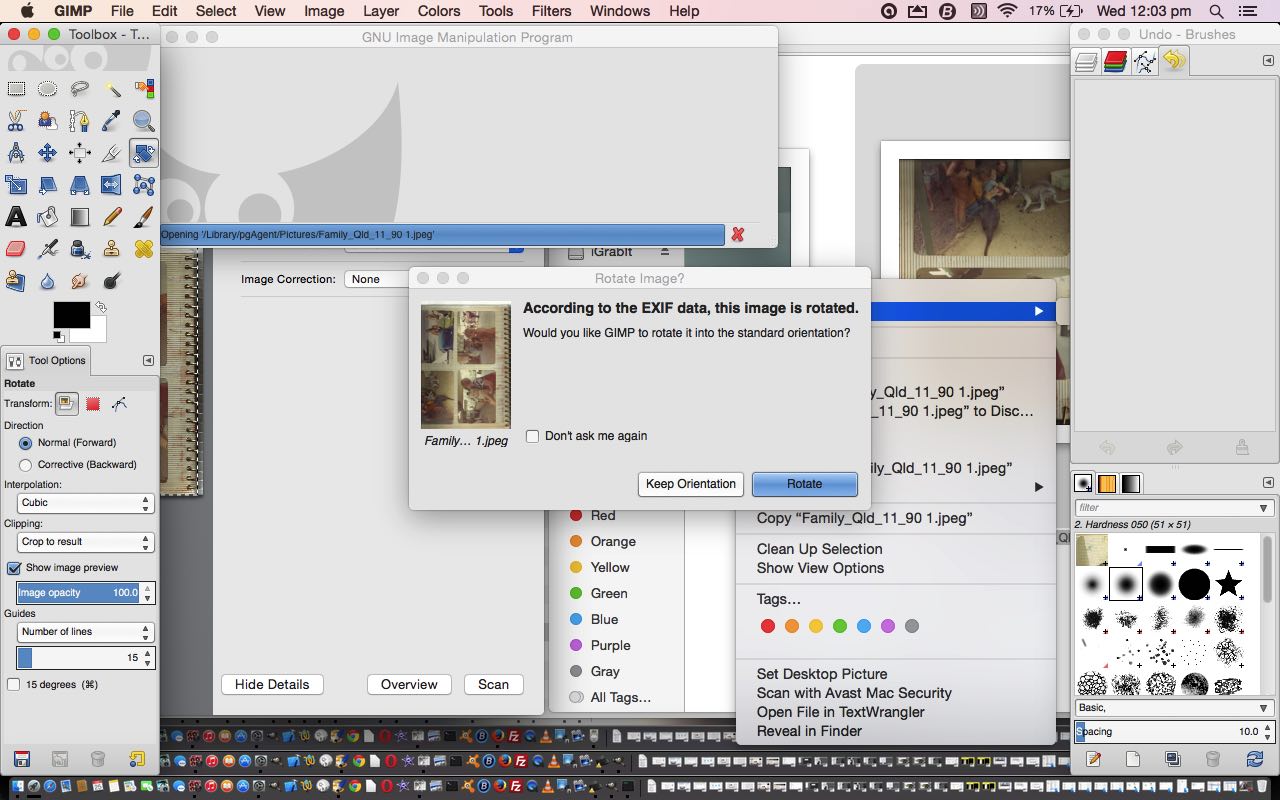
Task: Click the Scan button
Action: 493,685
